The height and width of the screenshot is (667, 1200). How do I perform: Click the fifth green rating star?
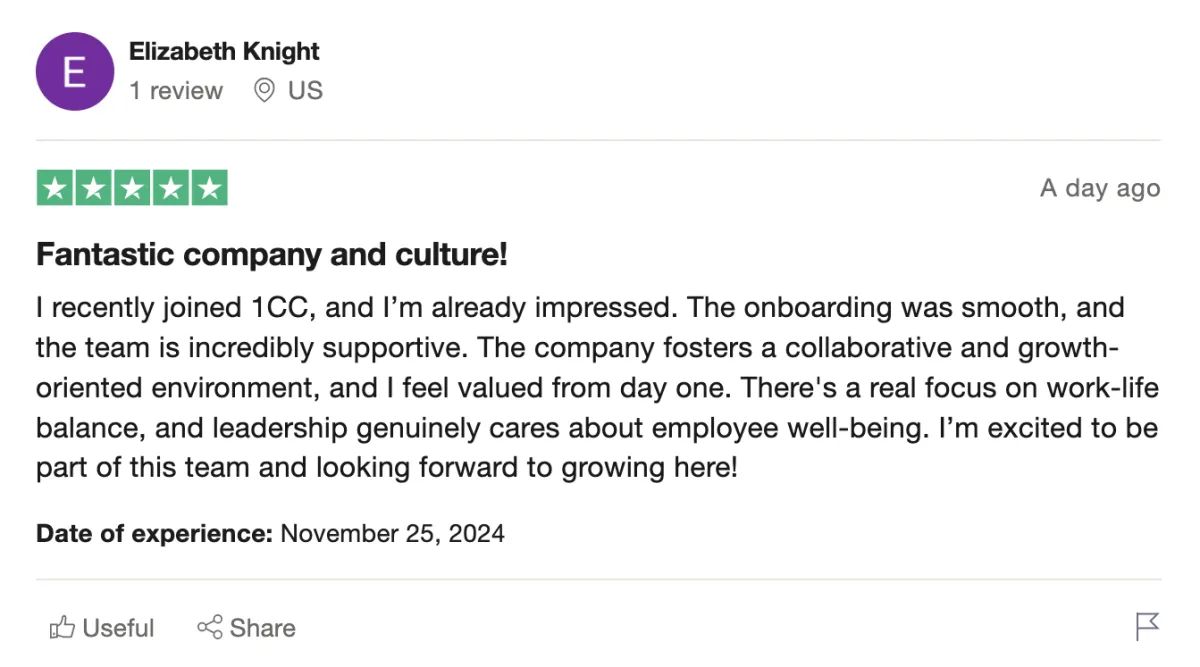point(209,188)
